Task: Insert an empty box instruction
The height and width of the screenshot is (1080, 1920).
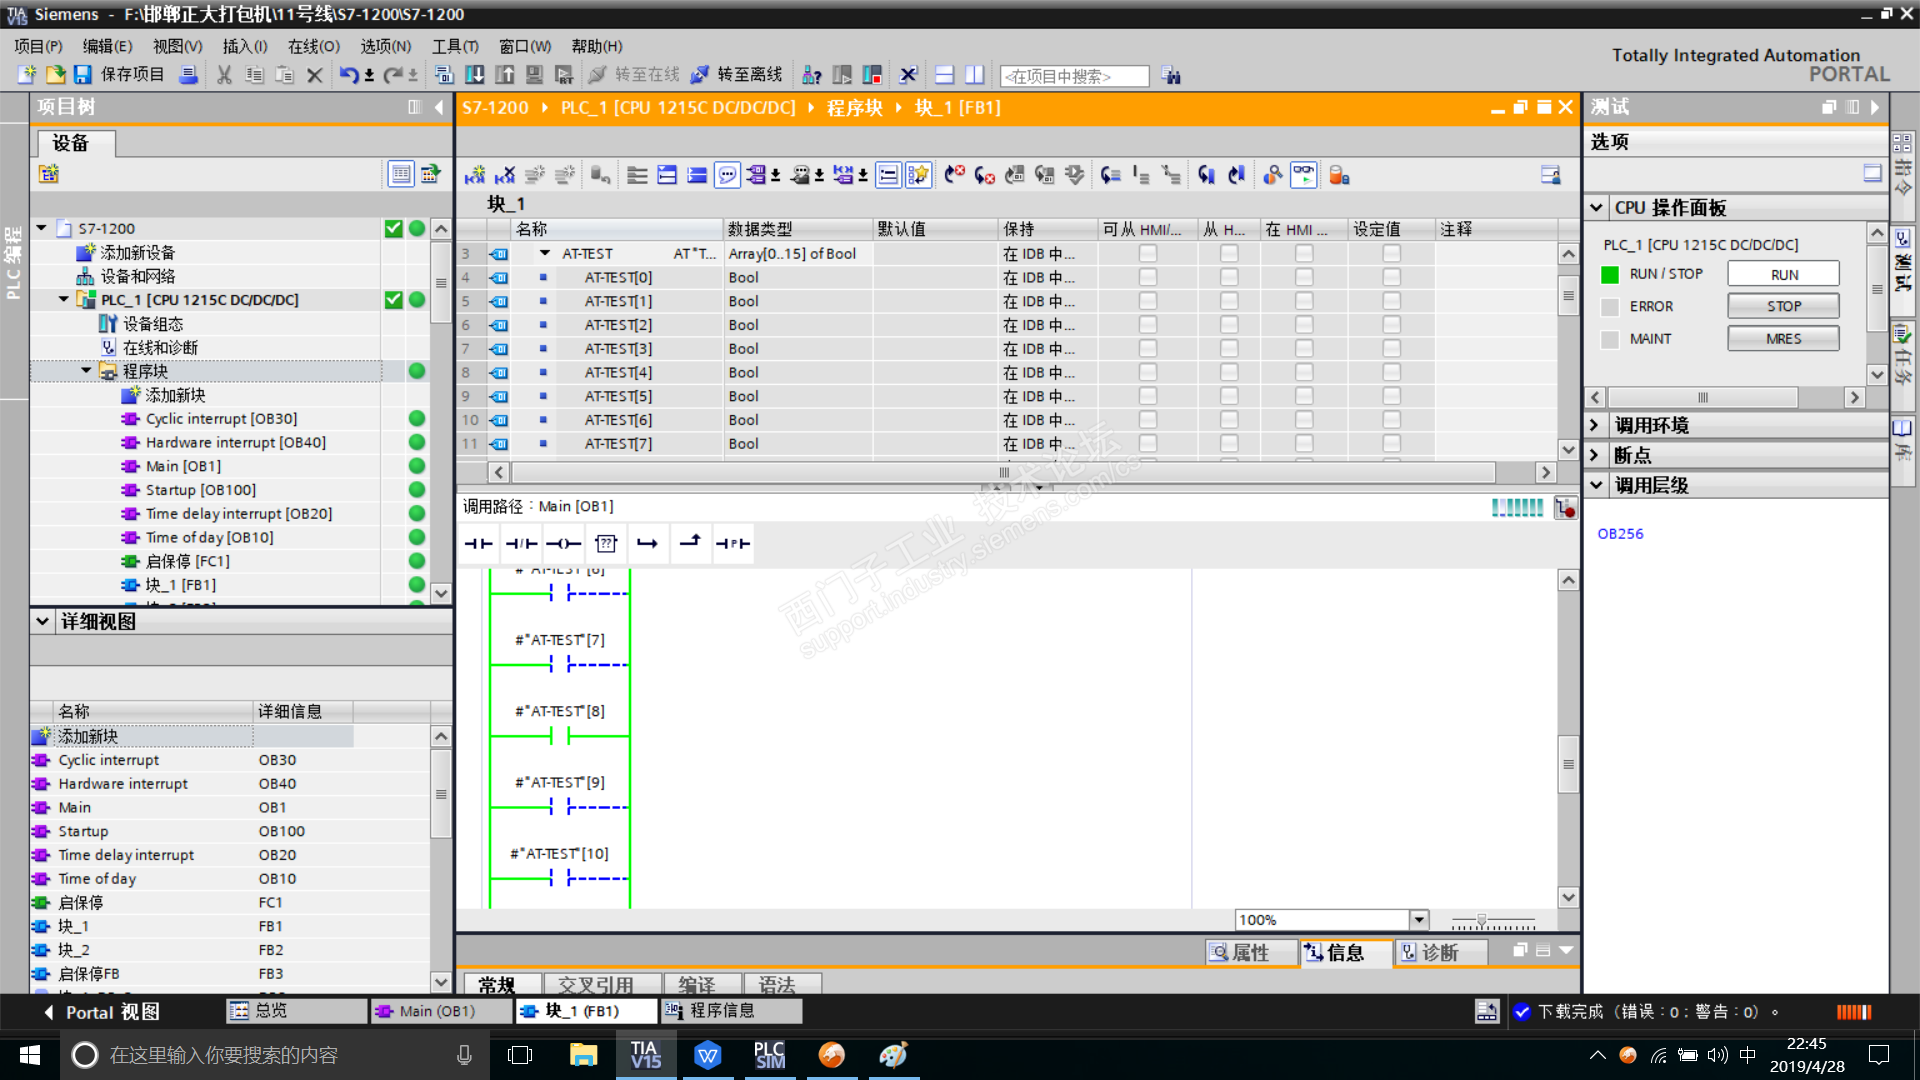Action: [606, 544]
